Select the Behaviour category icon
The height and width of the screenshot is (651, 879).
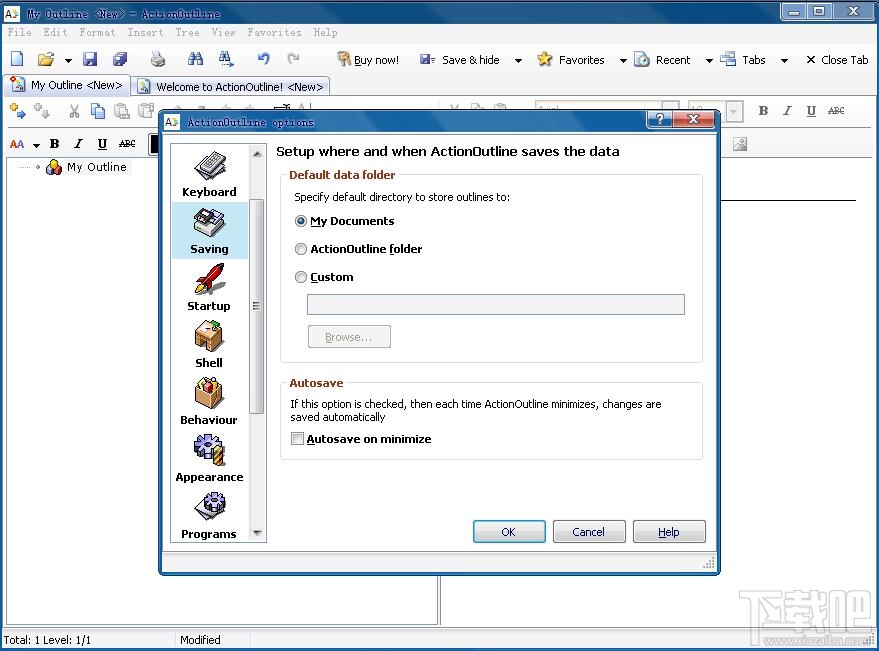click(208, 395)
